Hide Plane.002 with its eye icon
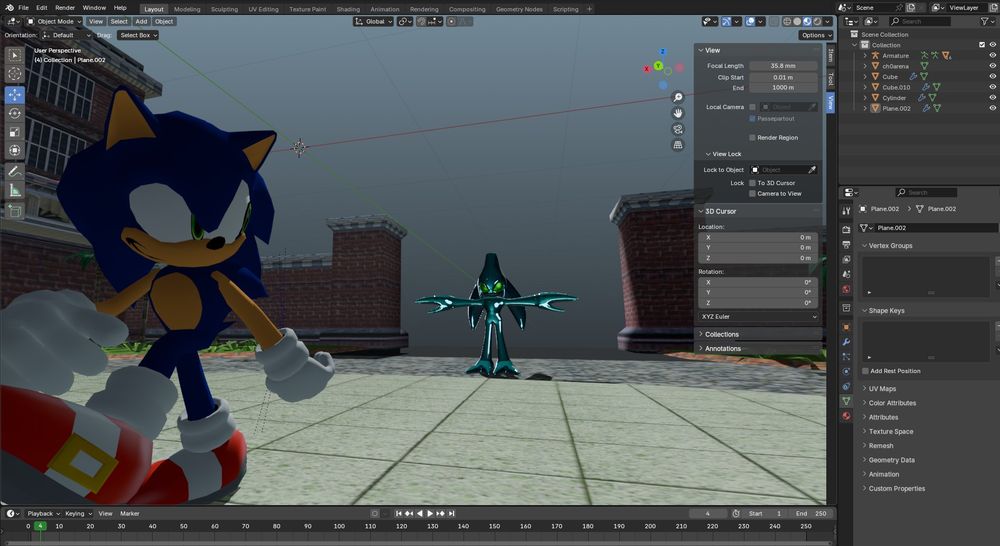1000x546 pixels. (992, 108)
